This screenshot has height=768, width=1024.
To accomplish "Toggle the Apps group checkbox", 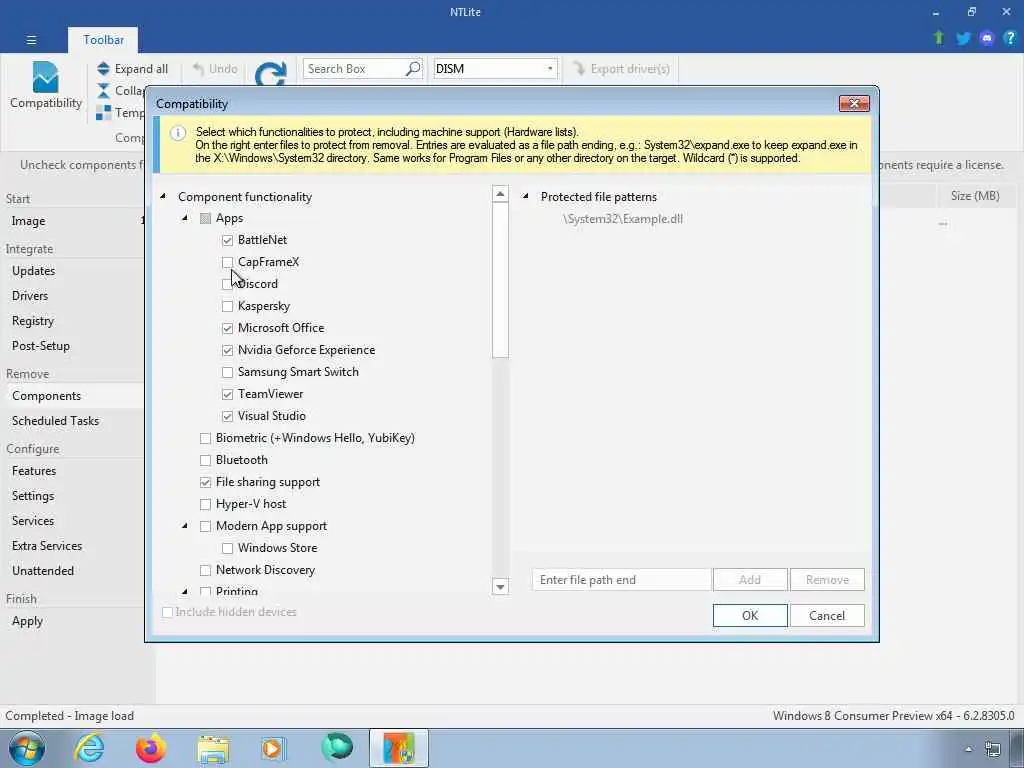I will click(x=205, y=218).
